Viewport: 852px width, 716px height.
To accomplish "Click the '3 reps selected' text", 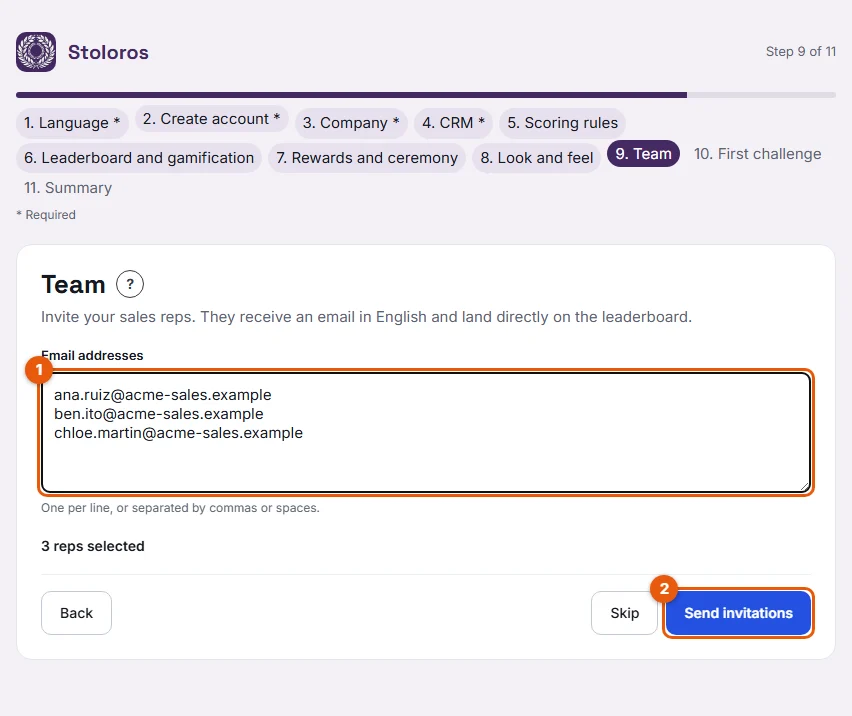I will click(x=93, y=546).
